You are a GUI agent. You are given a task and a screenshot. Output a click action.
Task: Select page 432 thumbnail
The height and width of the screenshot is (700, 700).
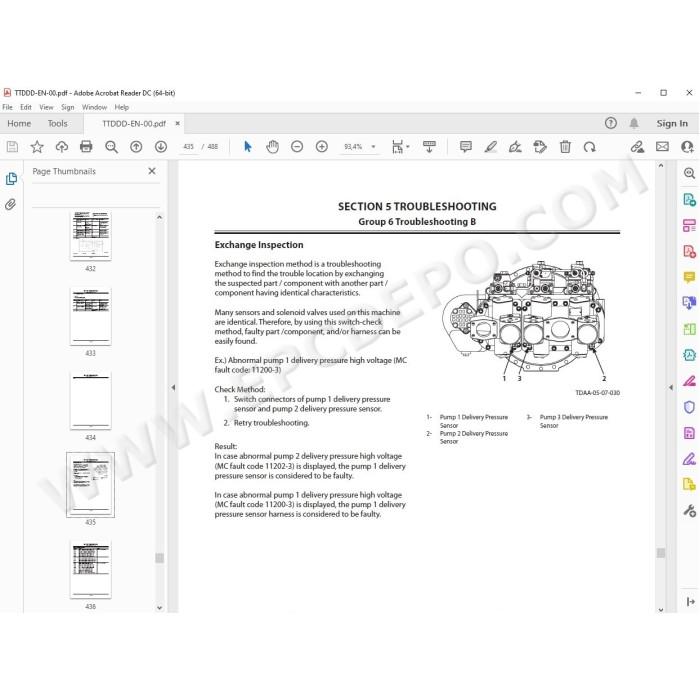pyautogui.click(x=91, y=235)
